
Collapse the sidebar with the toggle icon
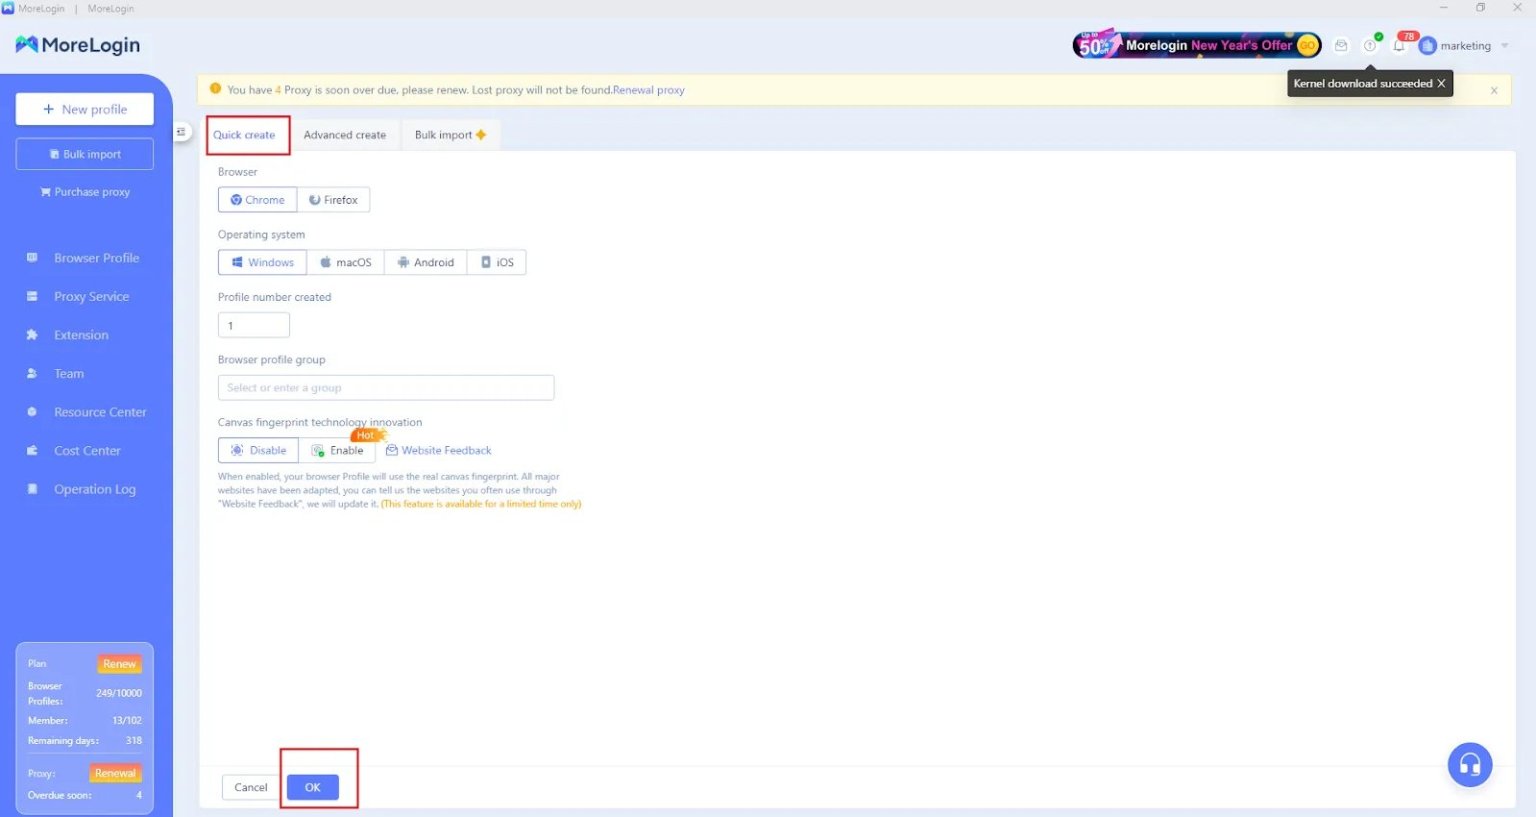[181, 132]
